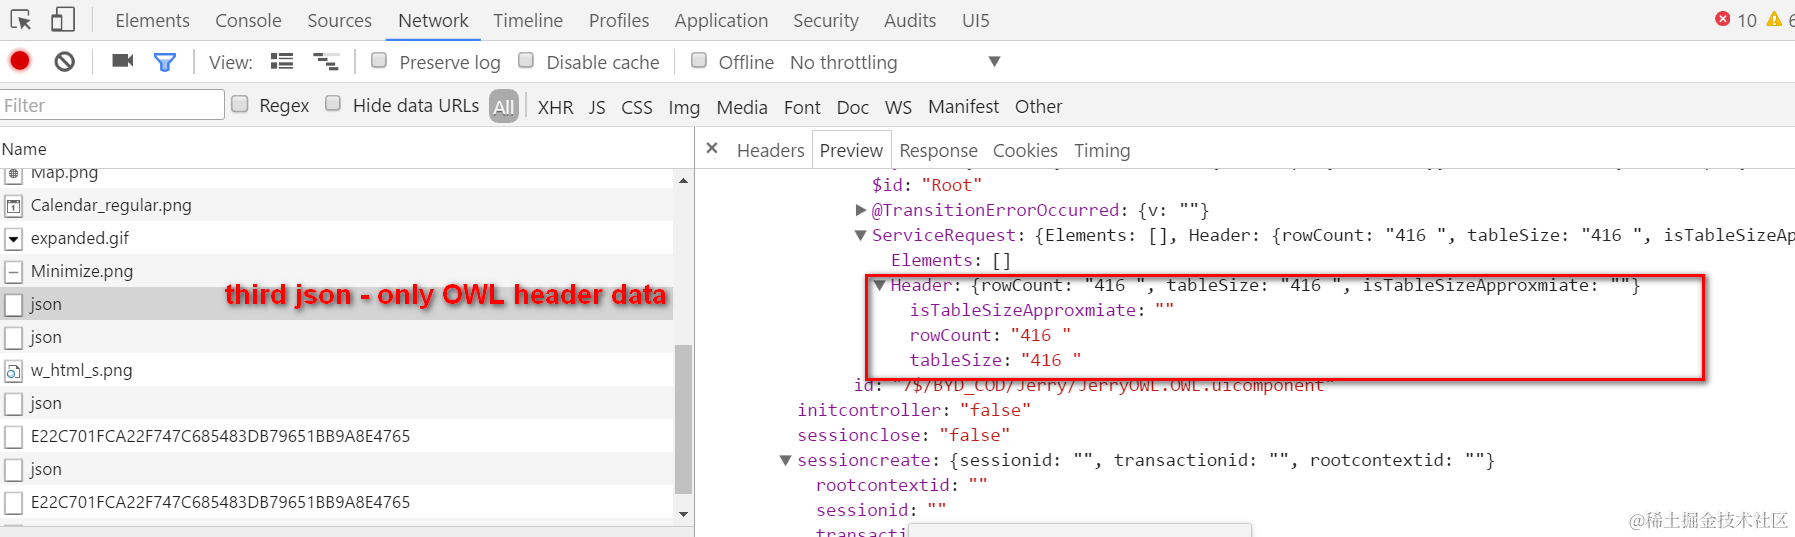Click the red error count icon
This screenshot has width=1795, height=537.
1723,19
